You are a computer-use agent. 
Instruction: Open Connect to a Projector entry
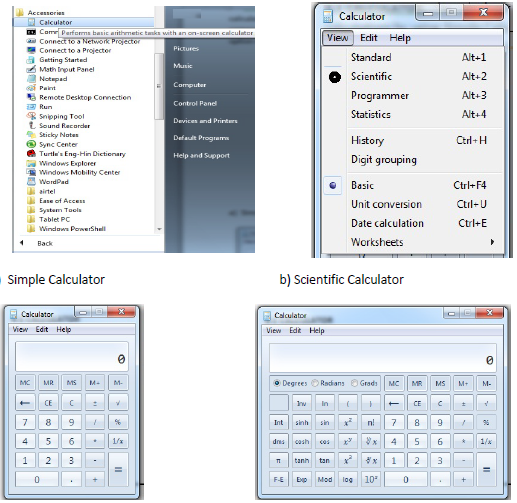click(x=69, y=50)
